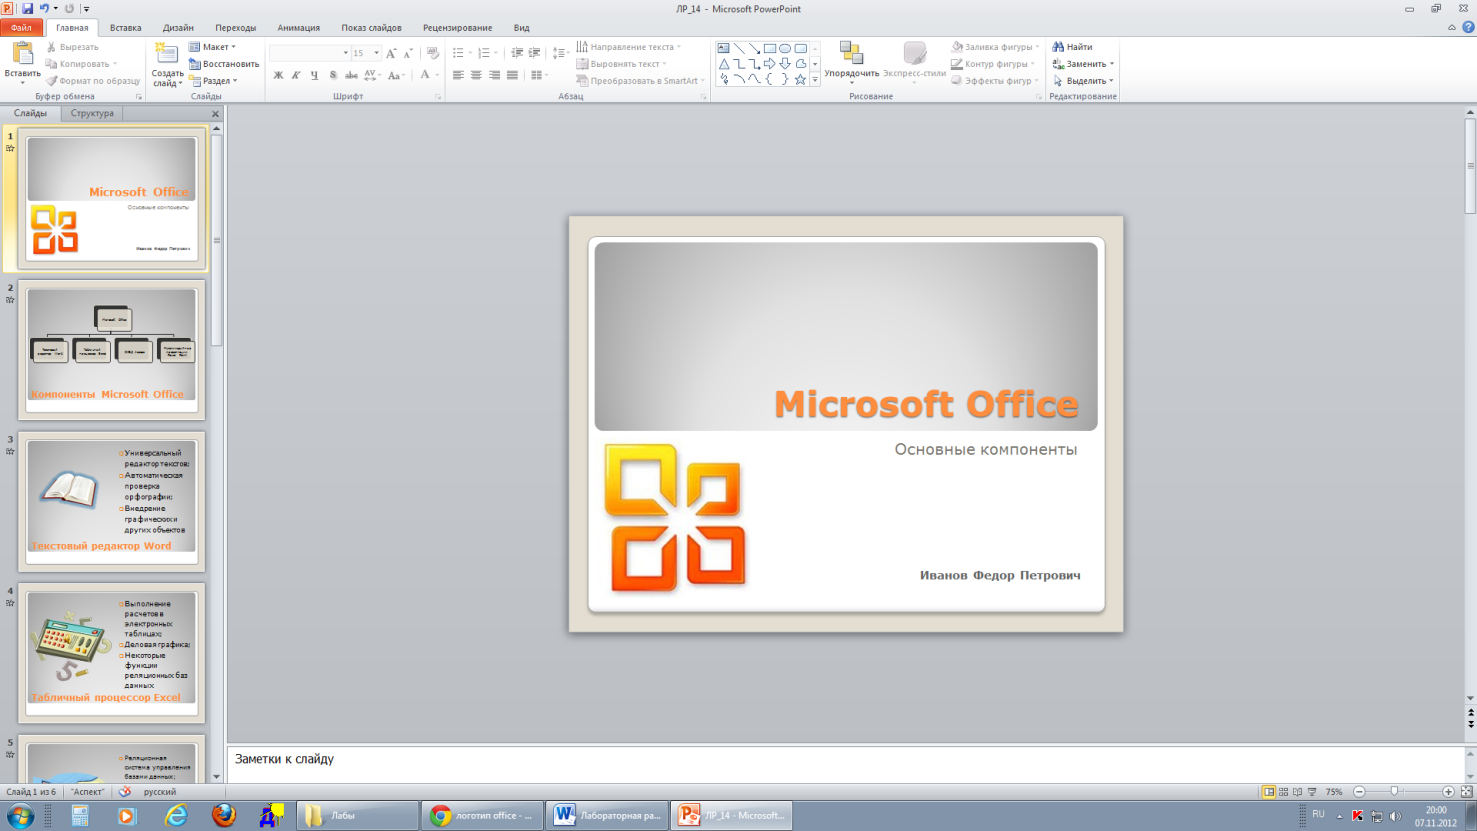Select the five-point star shape

click(800, 79)
